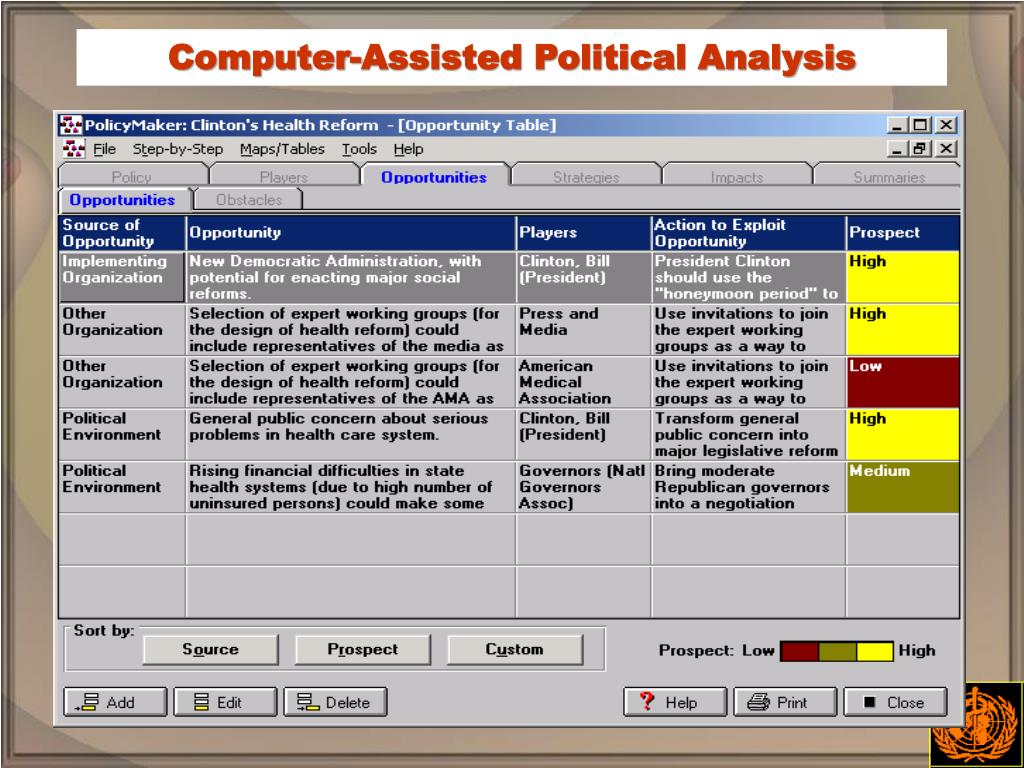Open the File menu
Image resolution: width=1024 pixels, height=768 pixels.
click(x=104, y=149)
